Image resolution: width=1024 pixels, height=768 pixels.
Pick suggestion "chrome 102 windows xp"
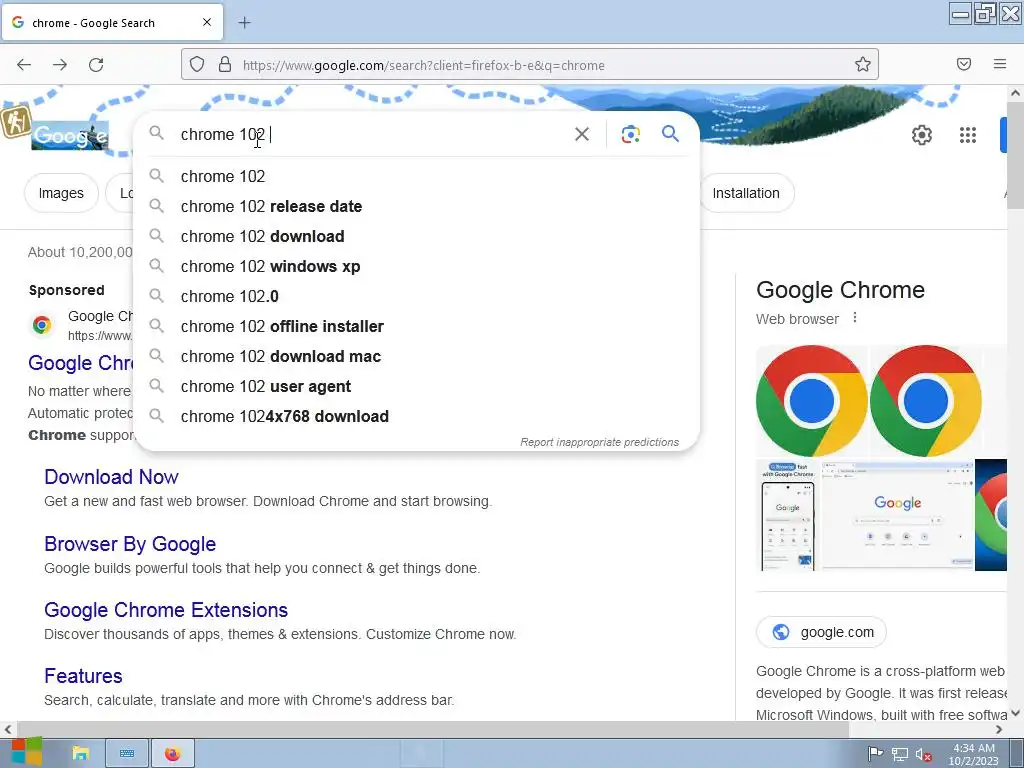click(416, 266)
